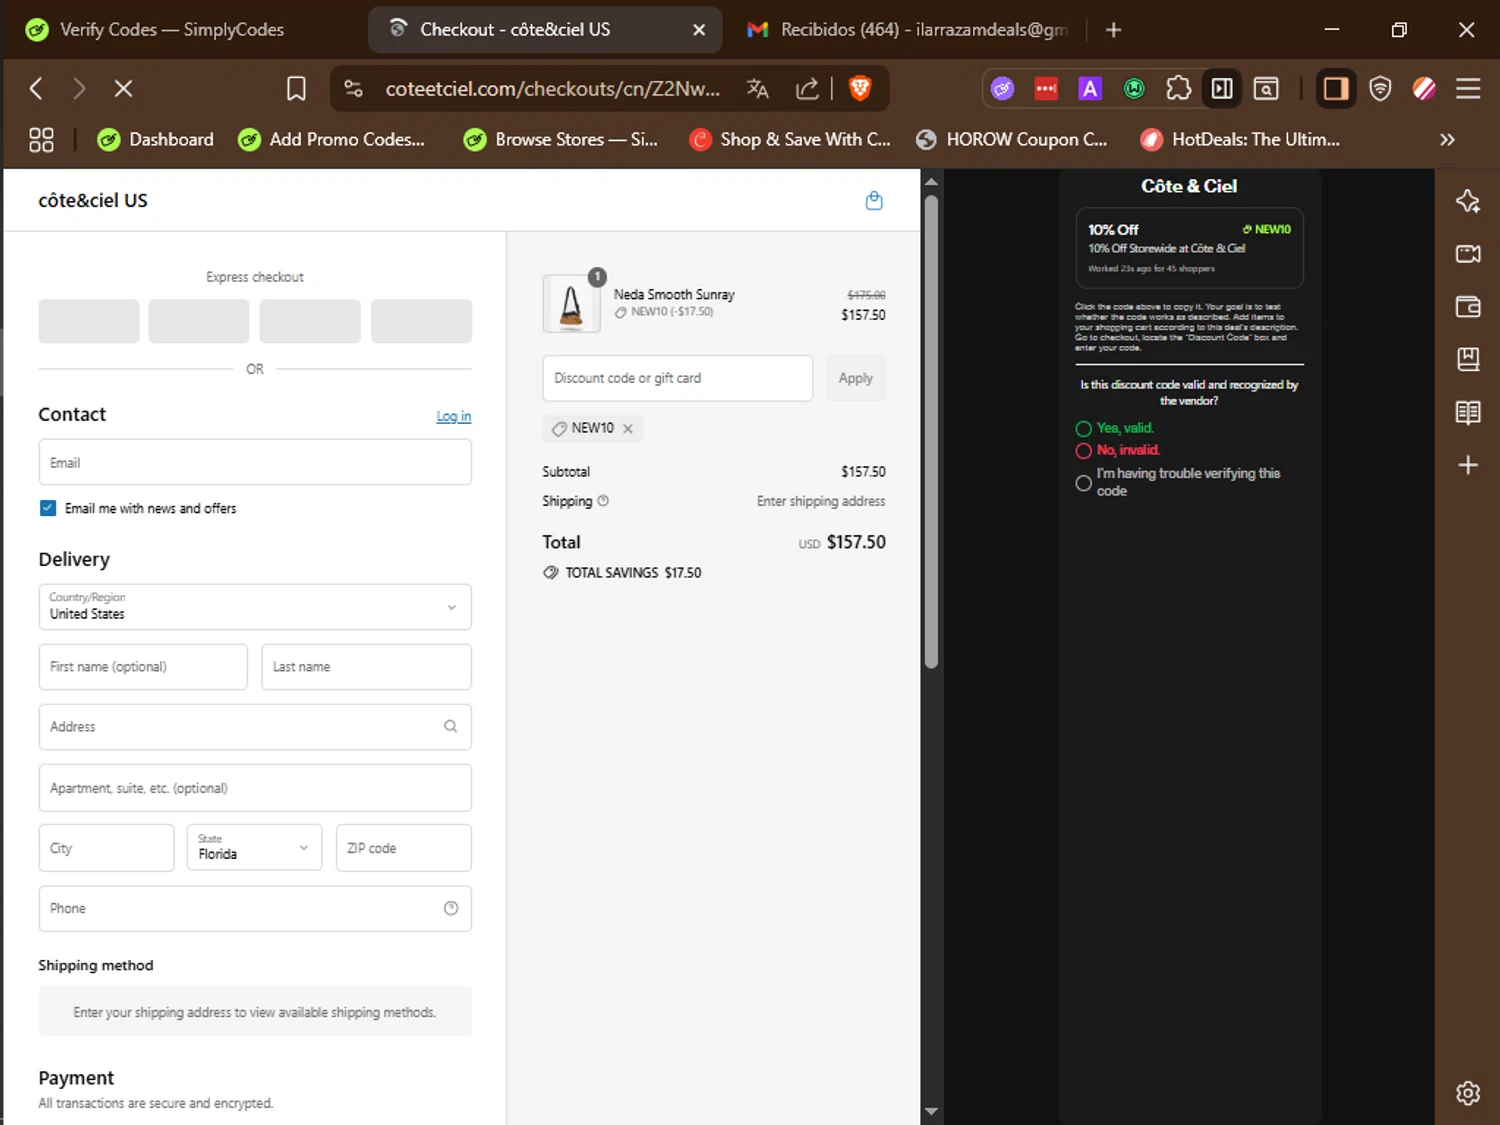This screenshot has height=1125, width=1500.
Task: Click the Discount code or gift card field
Action: [677, 378]
